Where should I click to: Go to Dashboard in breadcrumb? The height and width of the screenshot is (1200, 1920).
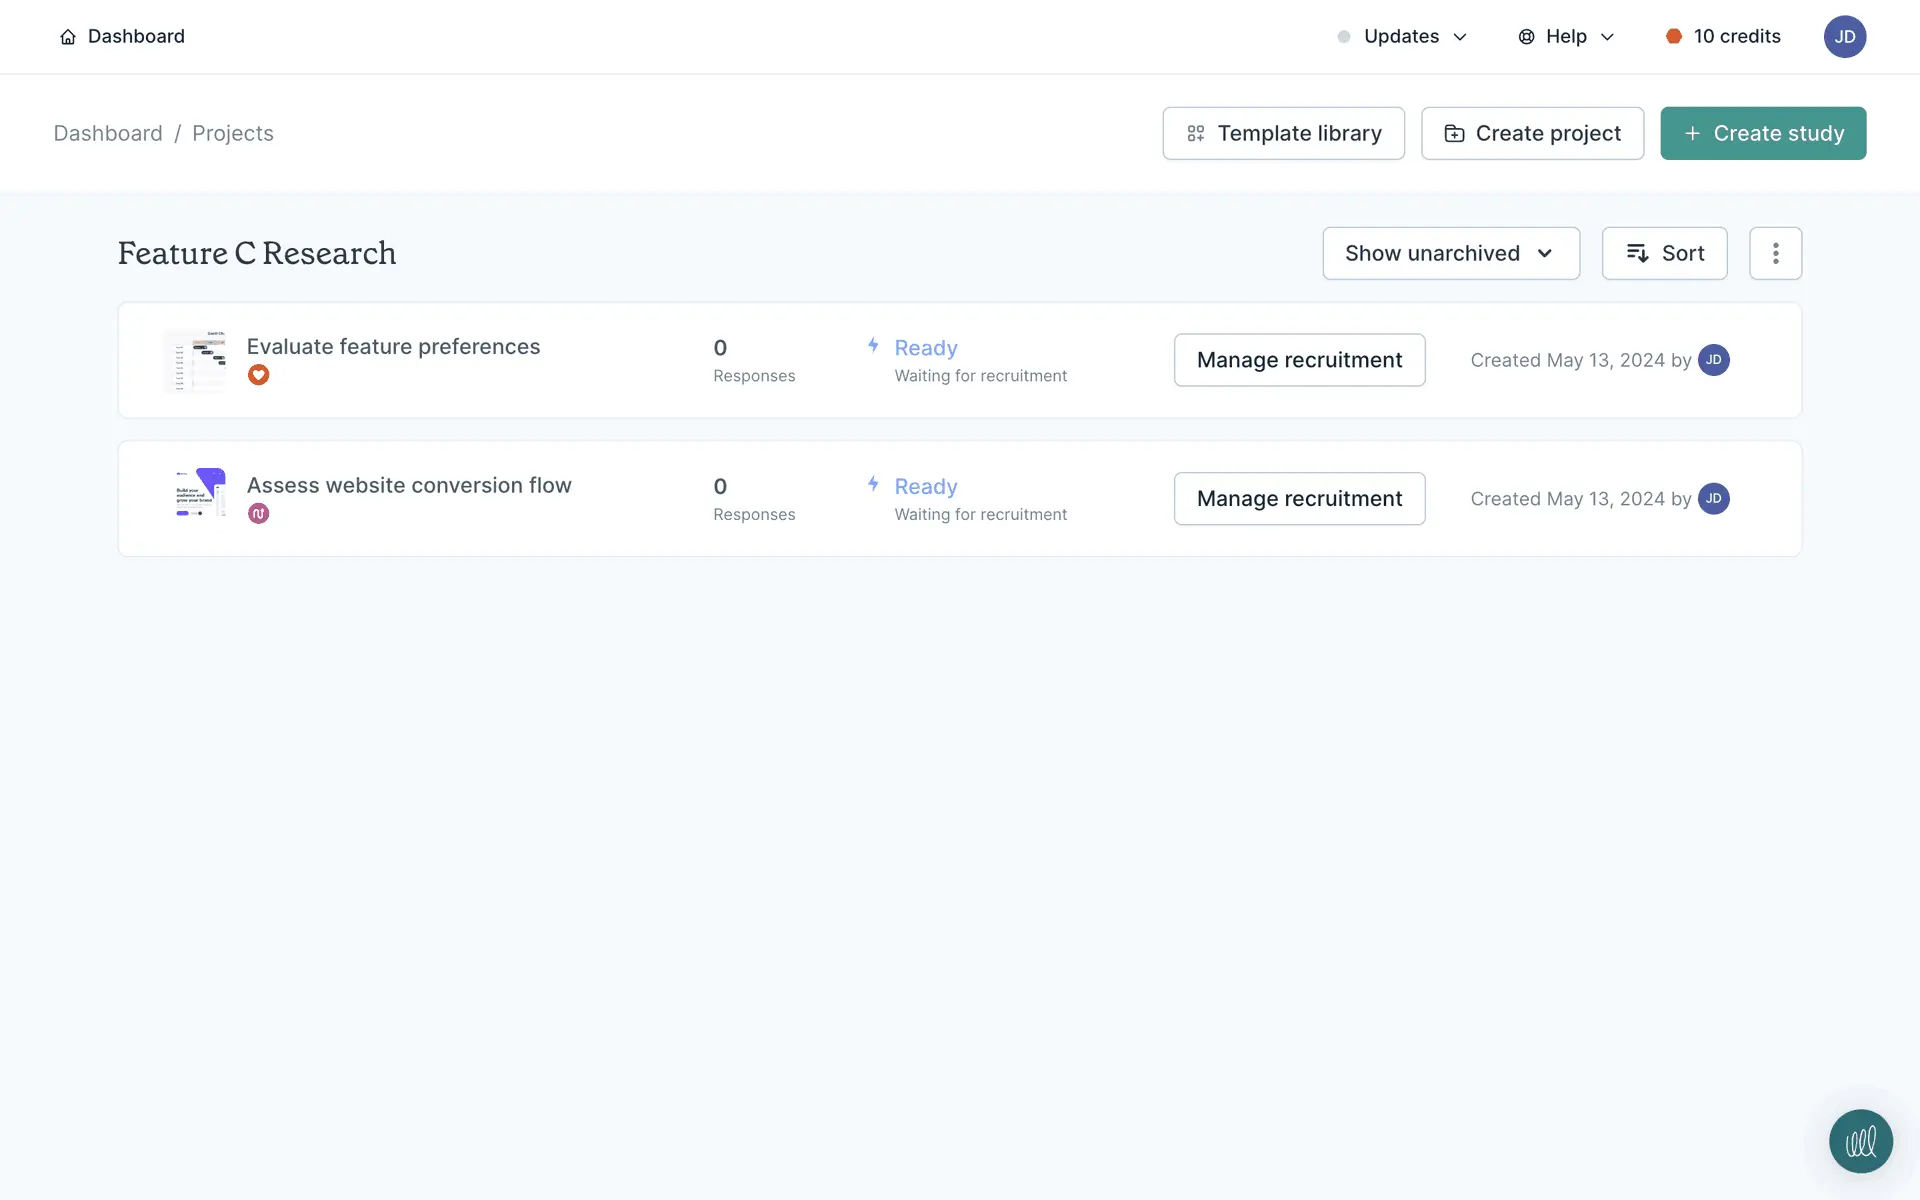[x=108, y=134]
